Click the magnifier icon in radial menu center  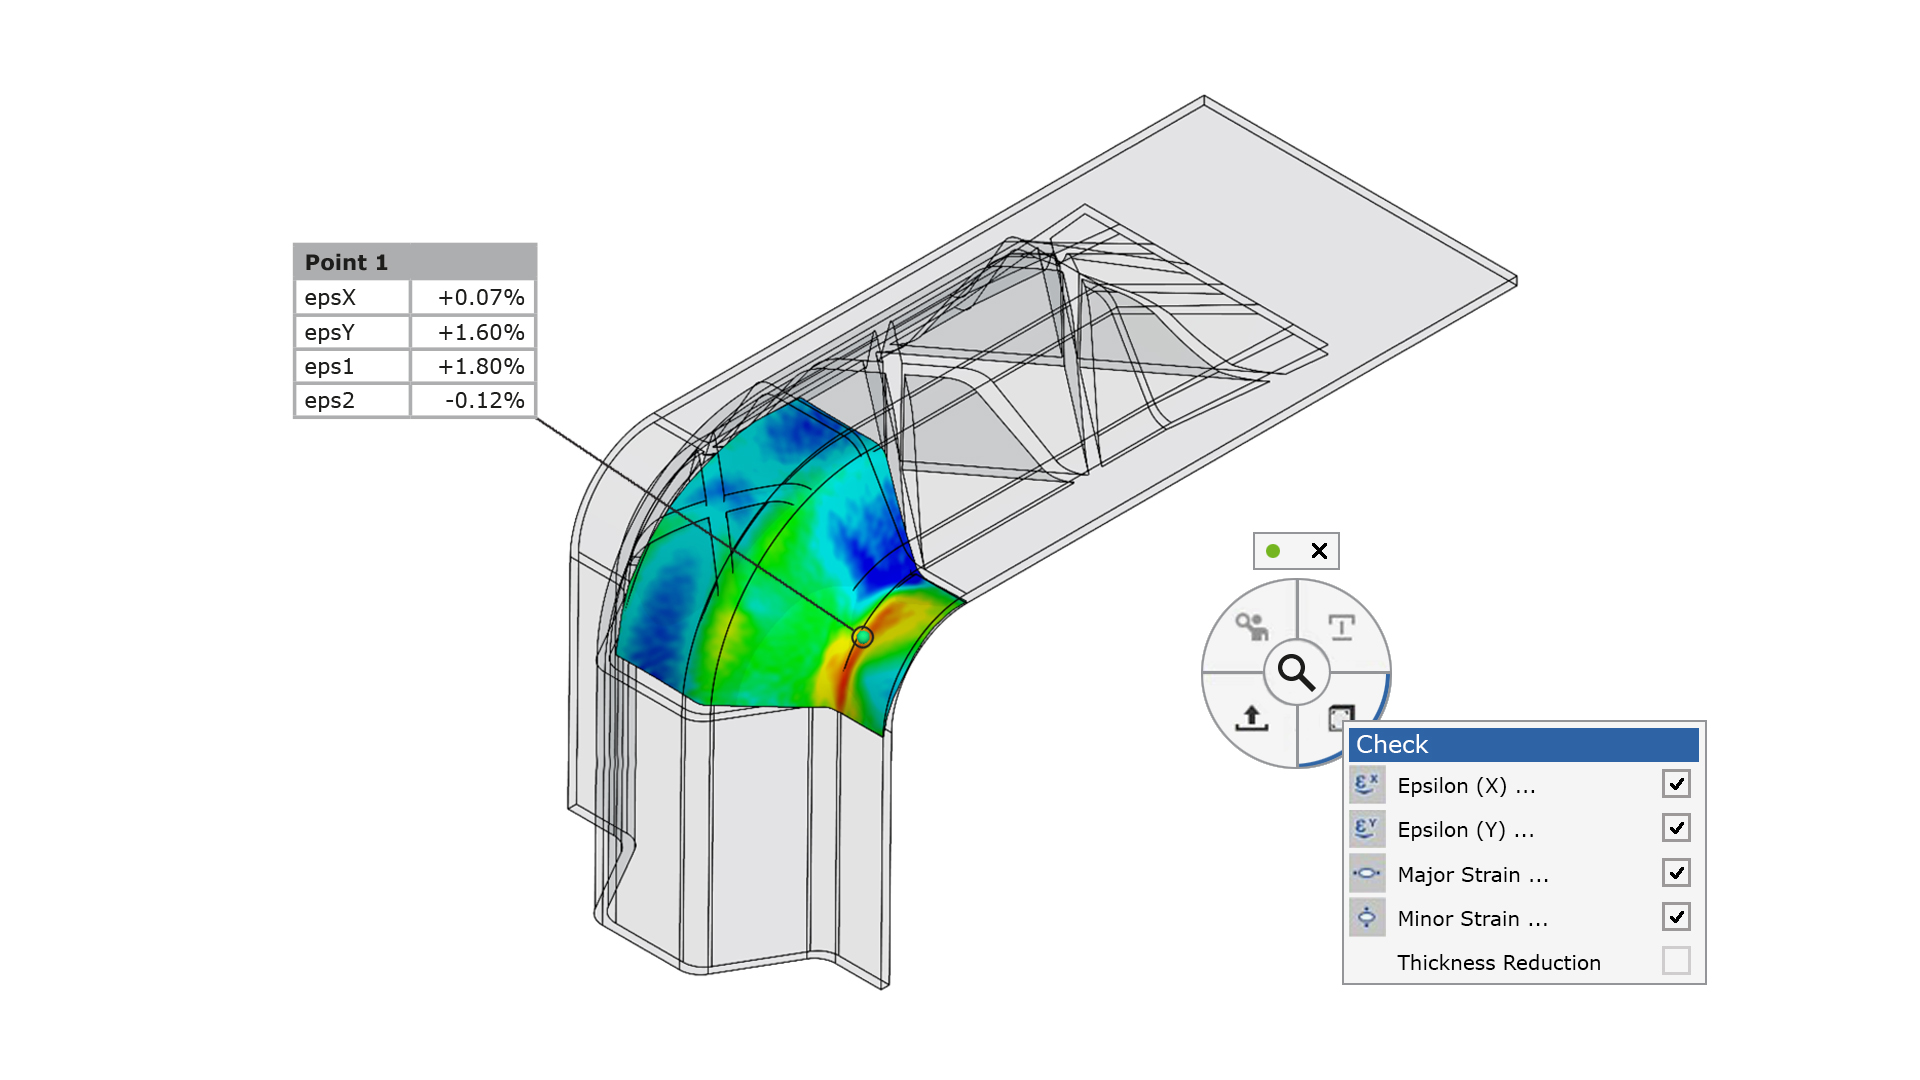coord(1296,673)
